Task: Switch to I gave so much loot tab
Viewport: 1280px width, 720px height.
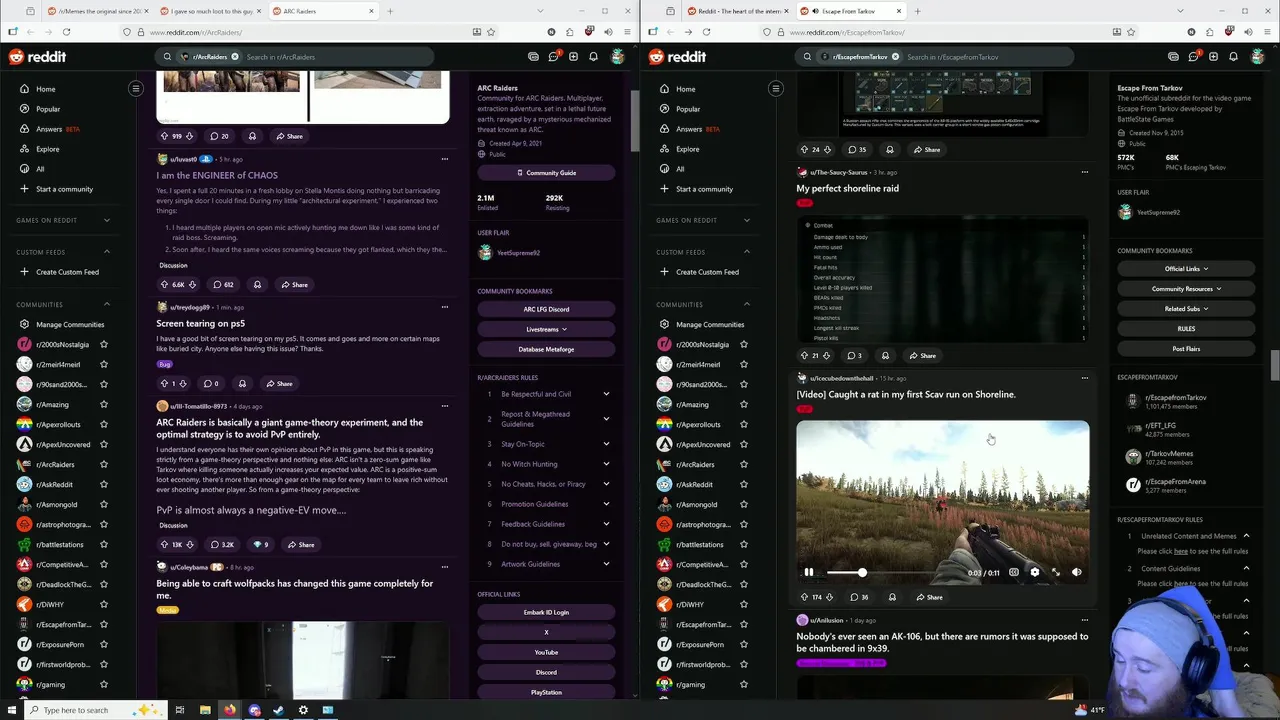Action: click(x=211, y=11)
